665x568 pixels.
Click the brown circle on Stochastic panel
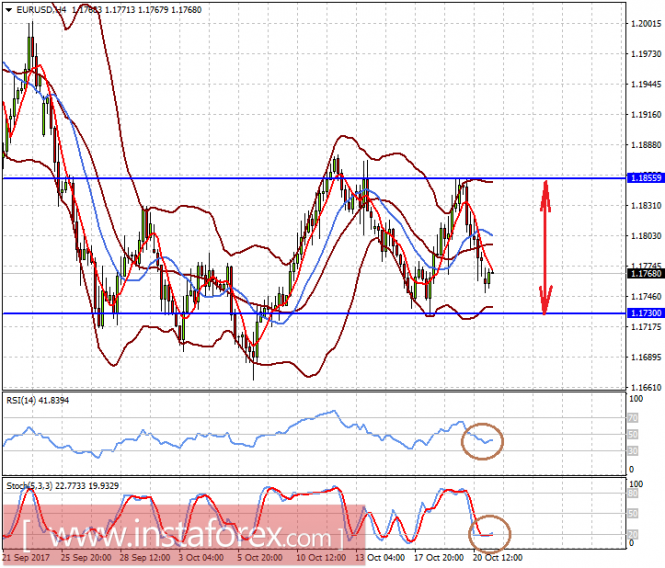(489, 534)
